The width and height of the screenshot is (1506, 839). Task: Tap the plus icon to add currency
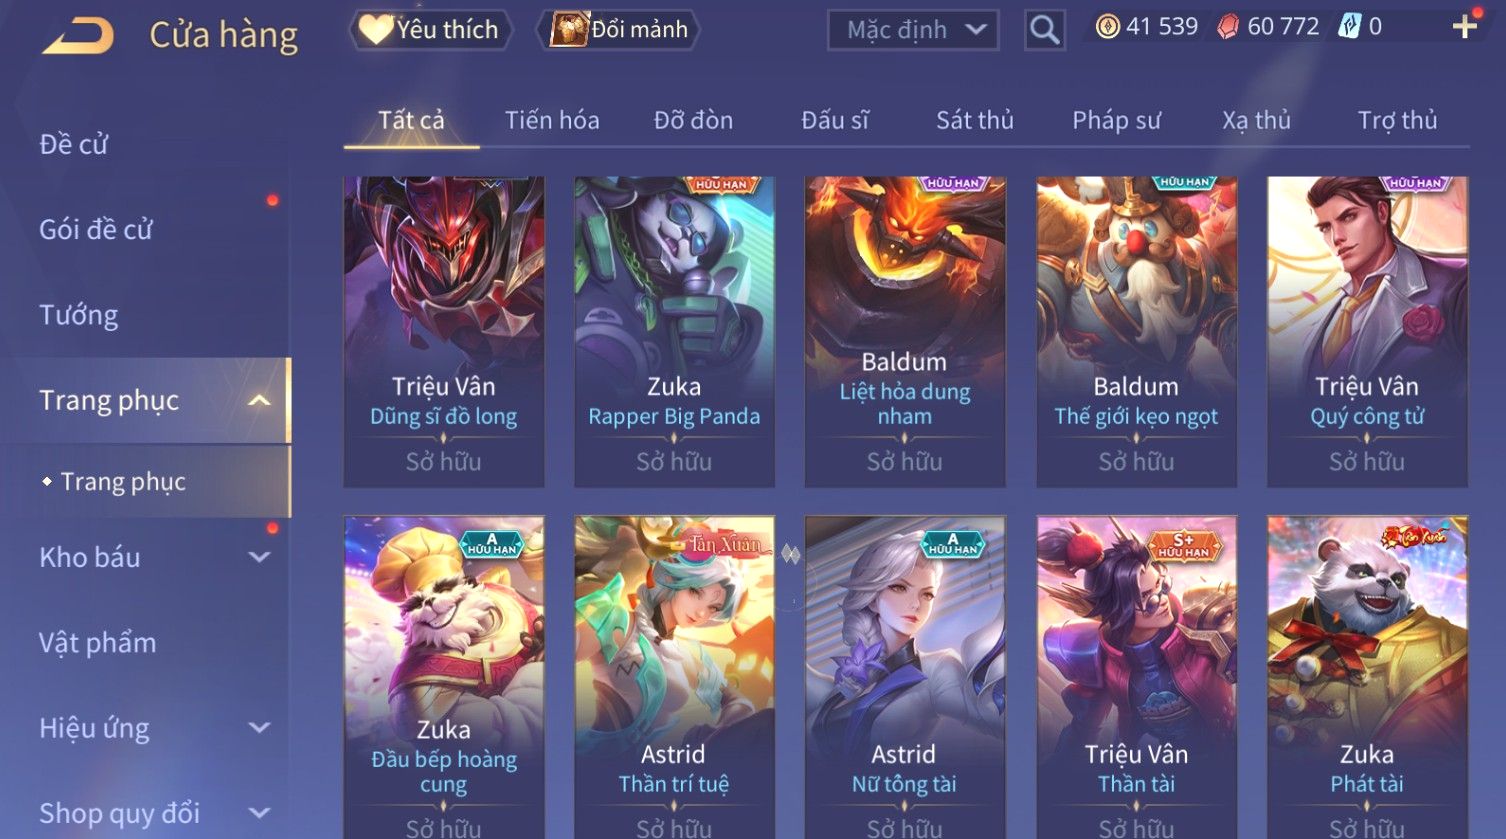[x=1465, y=27]
